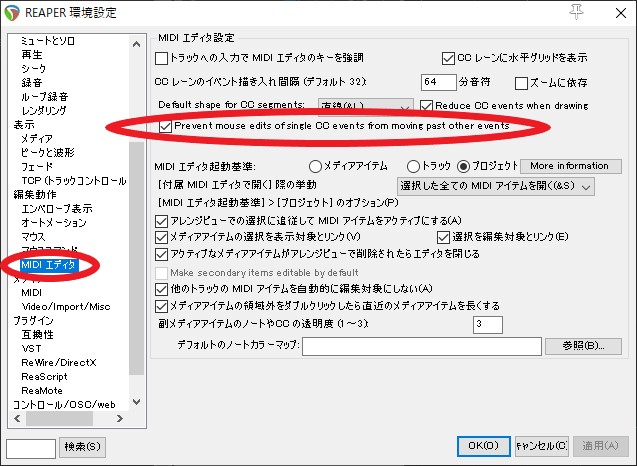Open '選択した全ての MIDI アイテムを開く' dropdown

click(x=496, y=187)
